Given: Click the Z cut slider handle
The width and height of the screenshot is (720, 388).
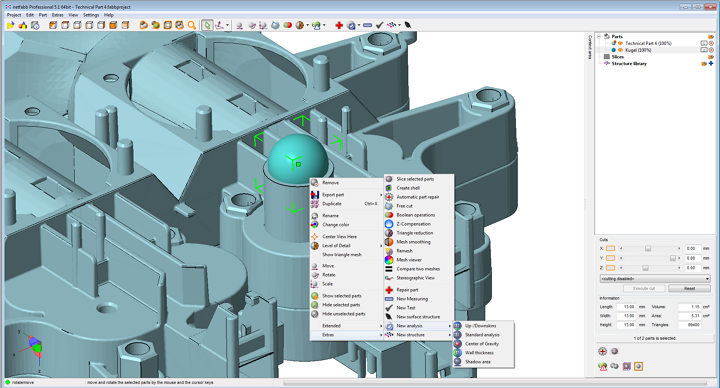Looking at the screenshot, I should 645,268.
